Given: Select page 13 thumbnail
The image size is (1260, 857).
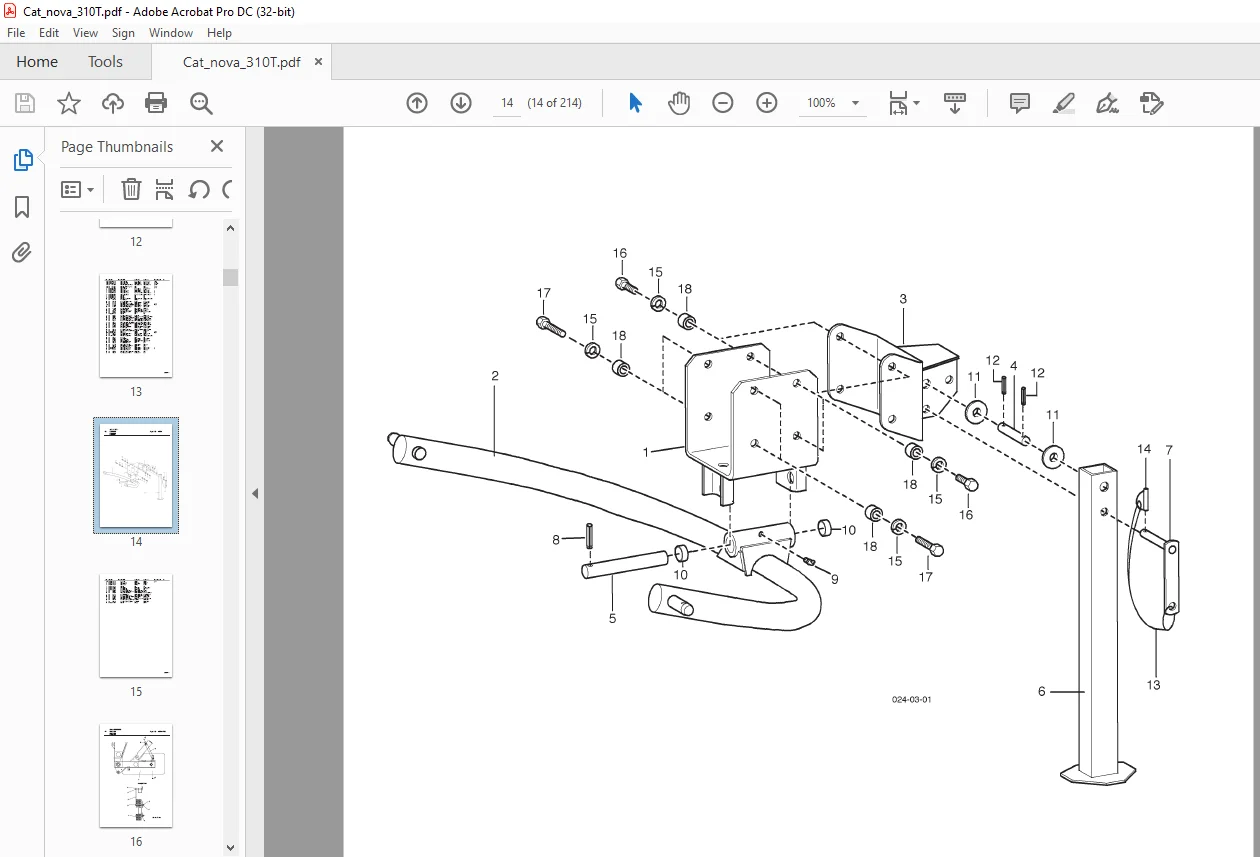Looking at the screenshot, I should pos(136,326).
